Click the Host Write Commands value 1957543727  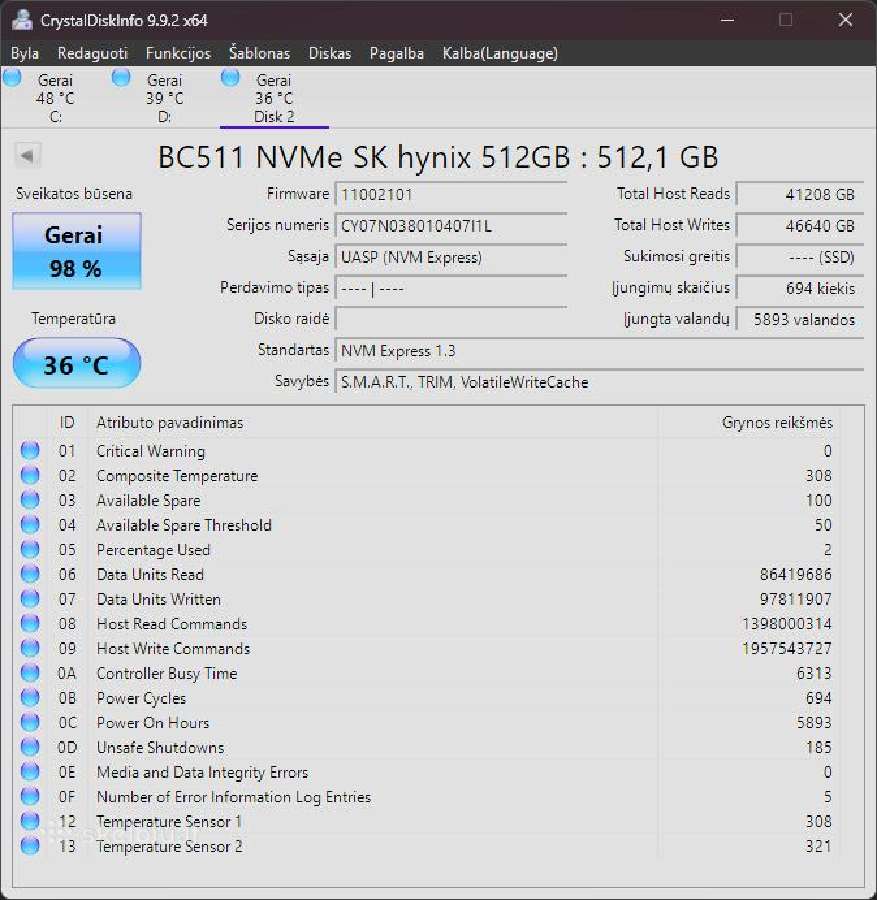click(x=786, y=648)
